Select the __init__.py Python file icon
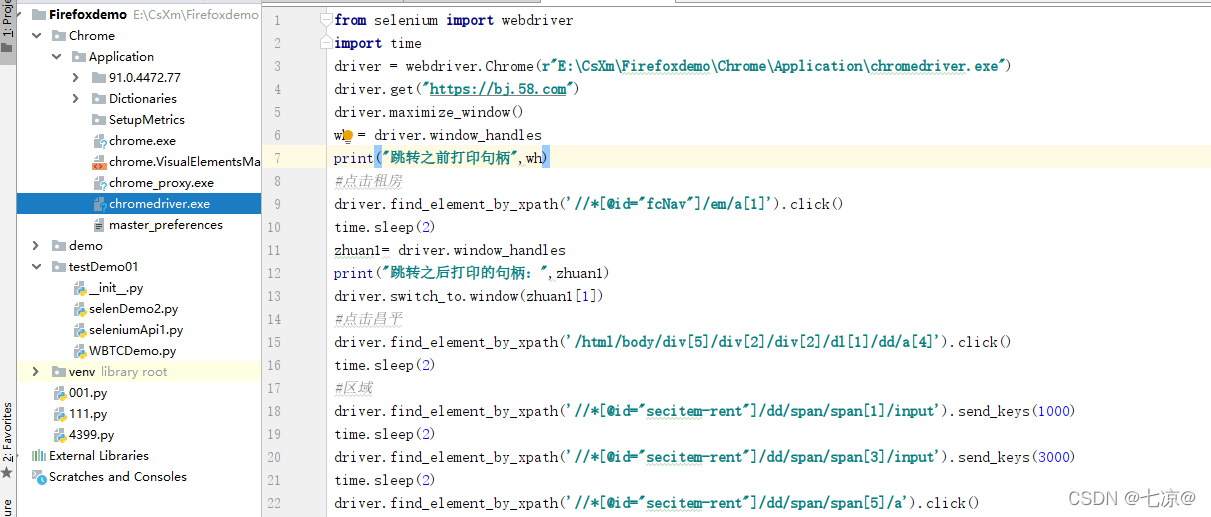The width and height of the screenshot is (1211, 517). point(80,288)
